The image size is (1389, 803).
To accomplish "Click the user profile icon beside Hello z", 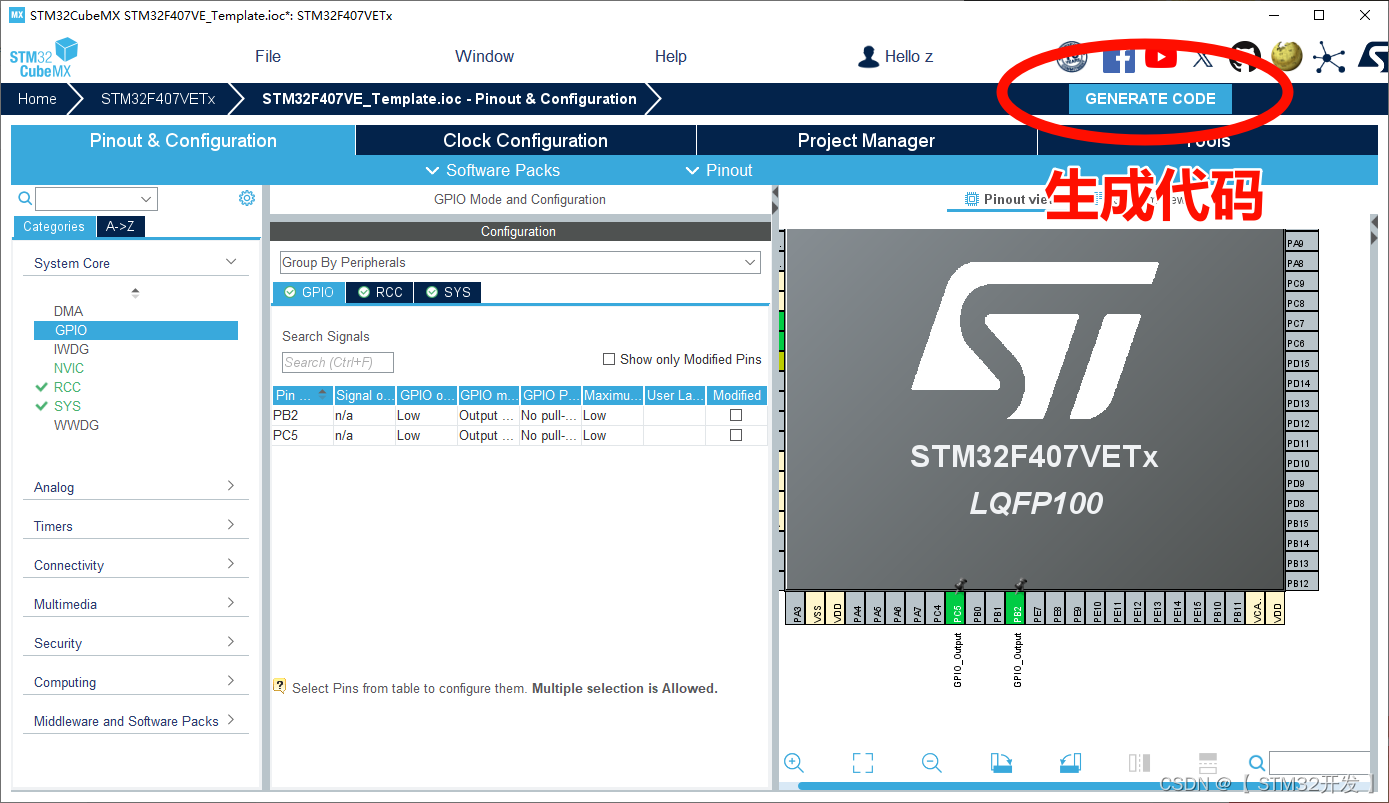I will pyautogui.click(x=868, y=56).
